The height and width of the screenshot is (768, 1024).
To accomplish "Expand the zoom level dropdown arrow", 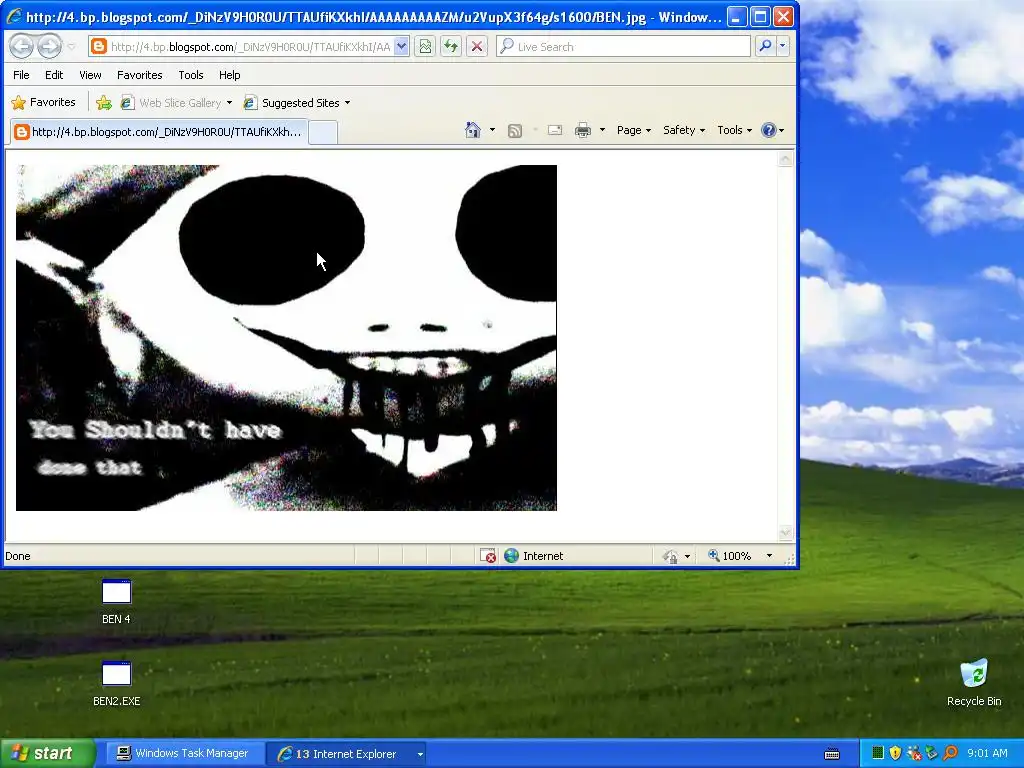I will [769, 556].
